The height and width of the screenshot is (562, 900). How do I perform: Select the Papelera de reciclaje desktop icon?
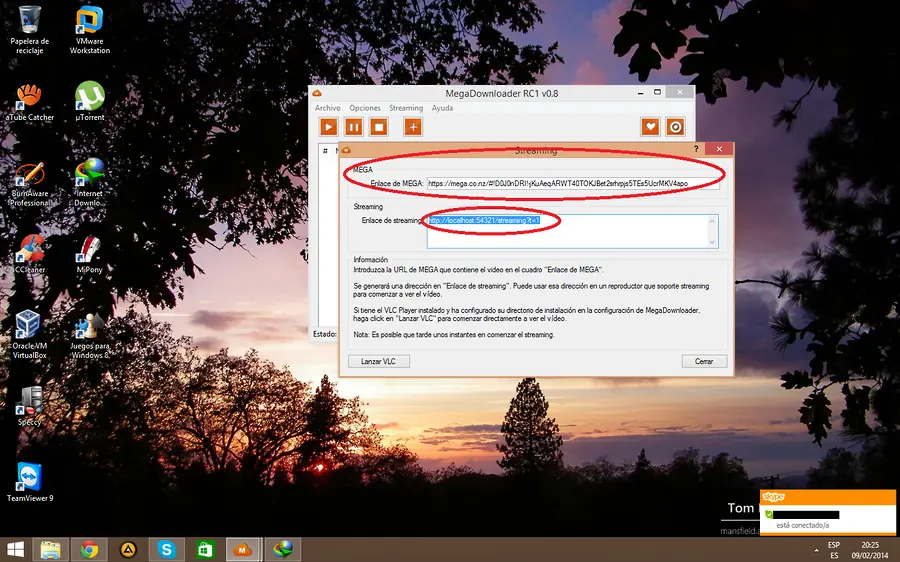coord(29,30)
